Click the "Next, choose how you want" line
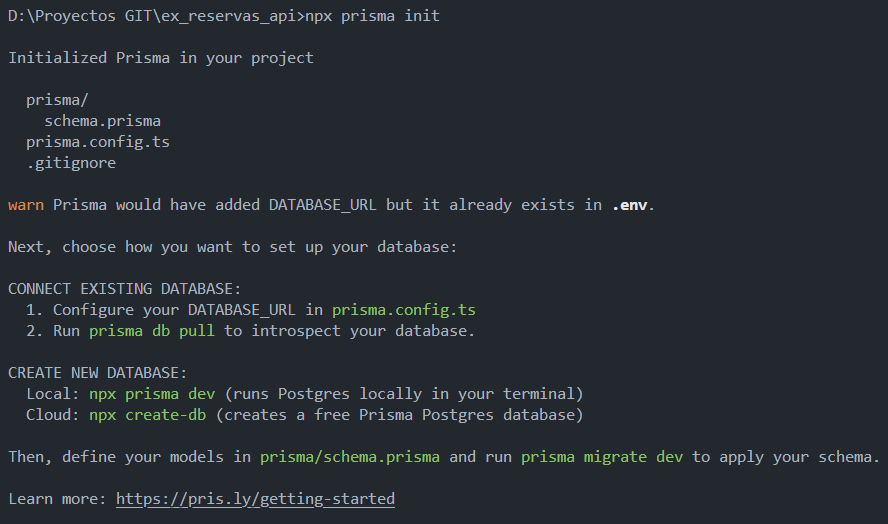 pos(232,247)
